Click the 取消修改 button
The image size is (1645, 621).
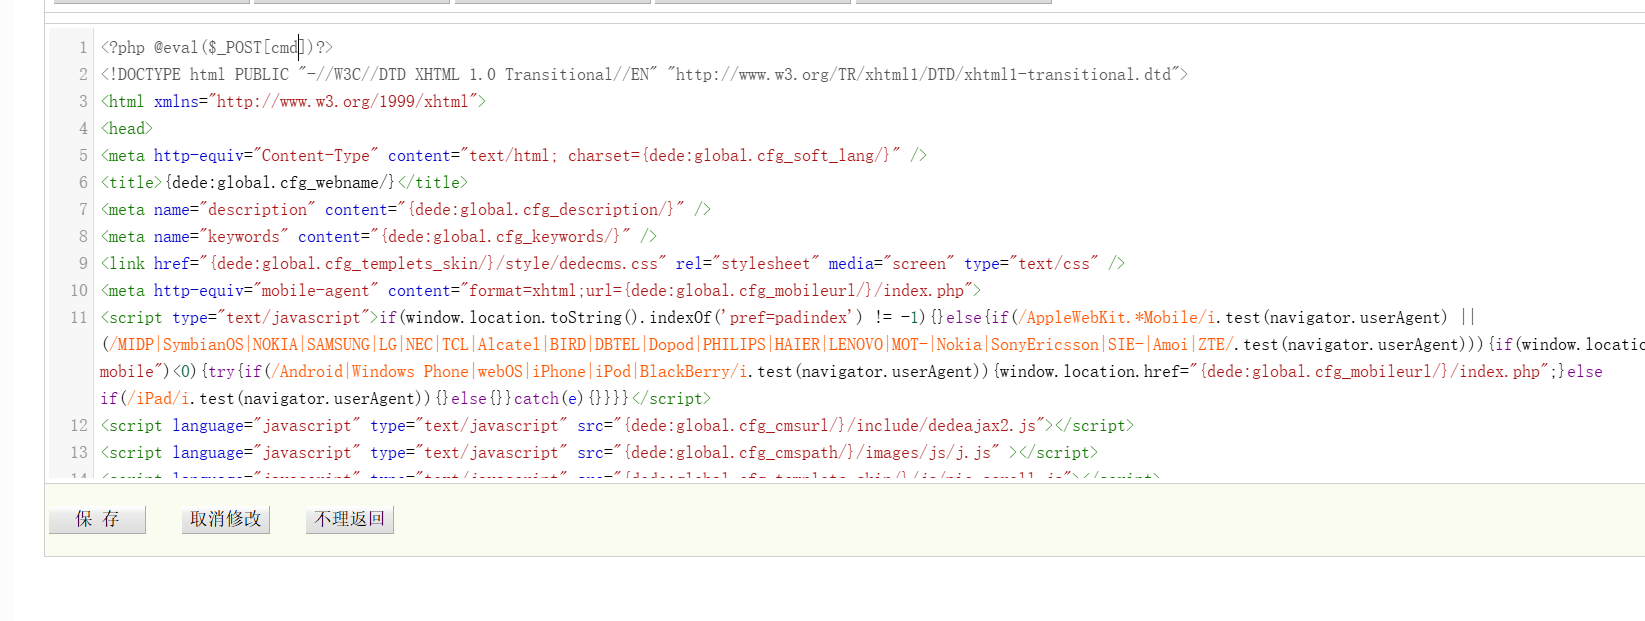point(225,519)
